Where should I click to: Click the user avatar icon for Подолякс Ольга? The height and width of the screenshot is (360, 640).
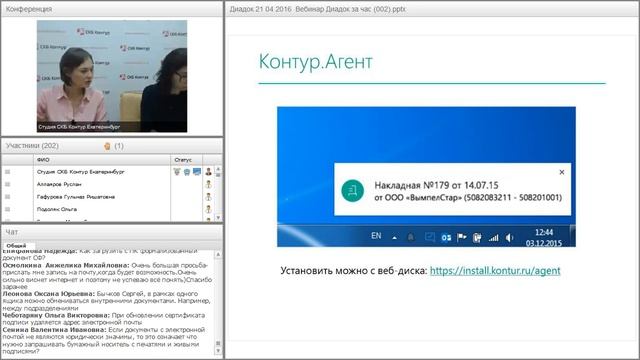[x=209, y=209]
